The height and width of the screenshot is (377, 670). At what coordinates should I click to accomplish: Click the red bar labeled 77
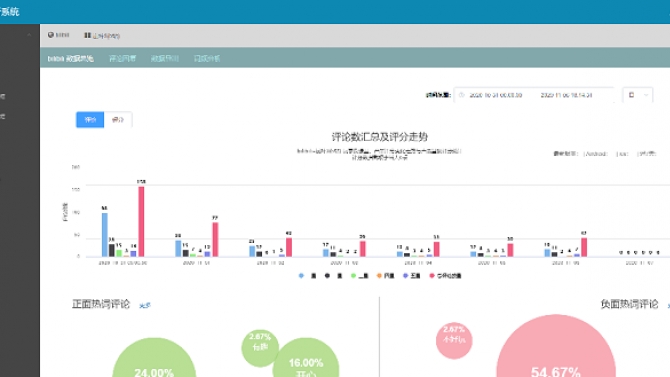click(x=215, y=239)
